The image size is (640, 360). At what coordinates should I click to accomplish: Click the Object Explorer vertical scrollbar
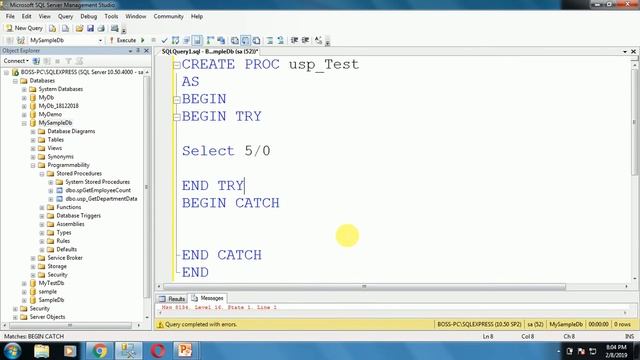tap(146, 187)
